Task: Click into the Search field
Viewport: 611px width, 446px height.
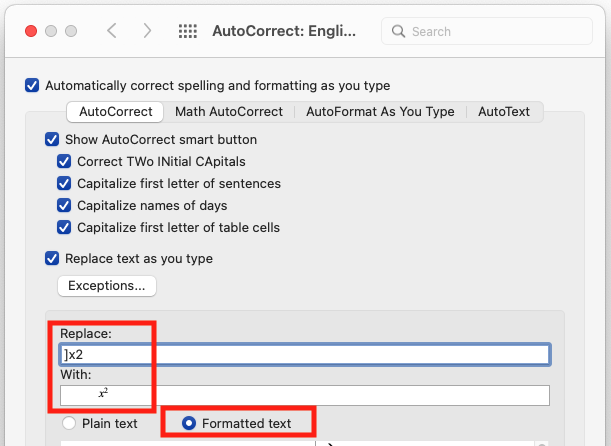Action: (487, 31)
